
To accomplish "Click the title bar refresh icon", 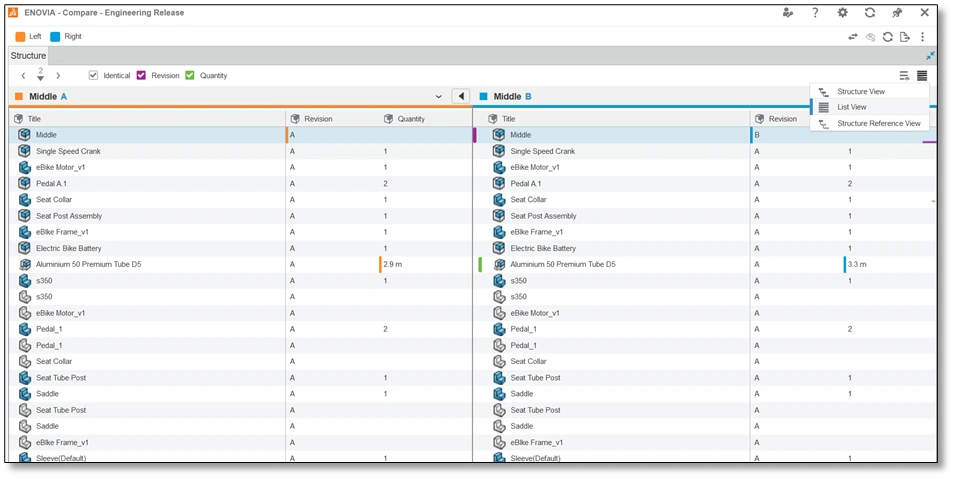I will click(870, 12).
